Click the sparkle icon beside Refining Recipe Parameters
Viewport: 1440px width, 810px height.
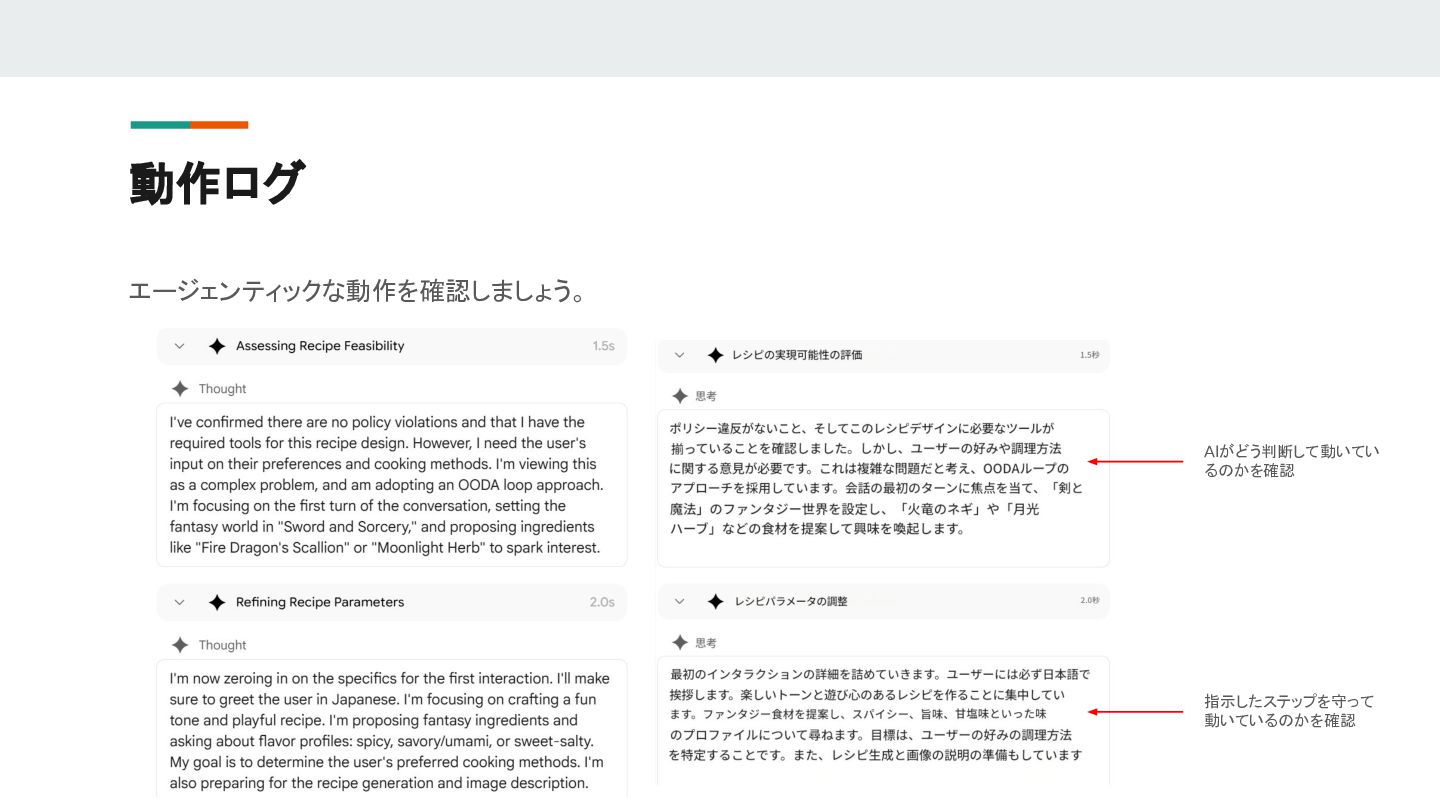tap(217, 602)
